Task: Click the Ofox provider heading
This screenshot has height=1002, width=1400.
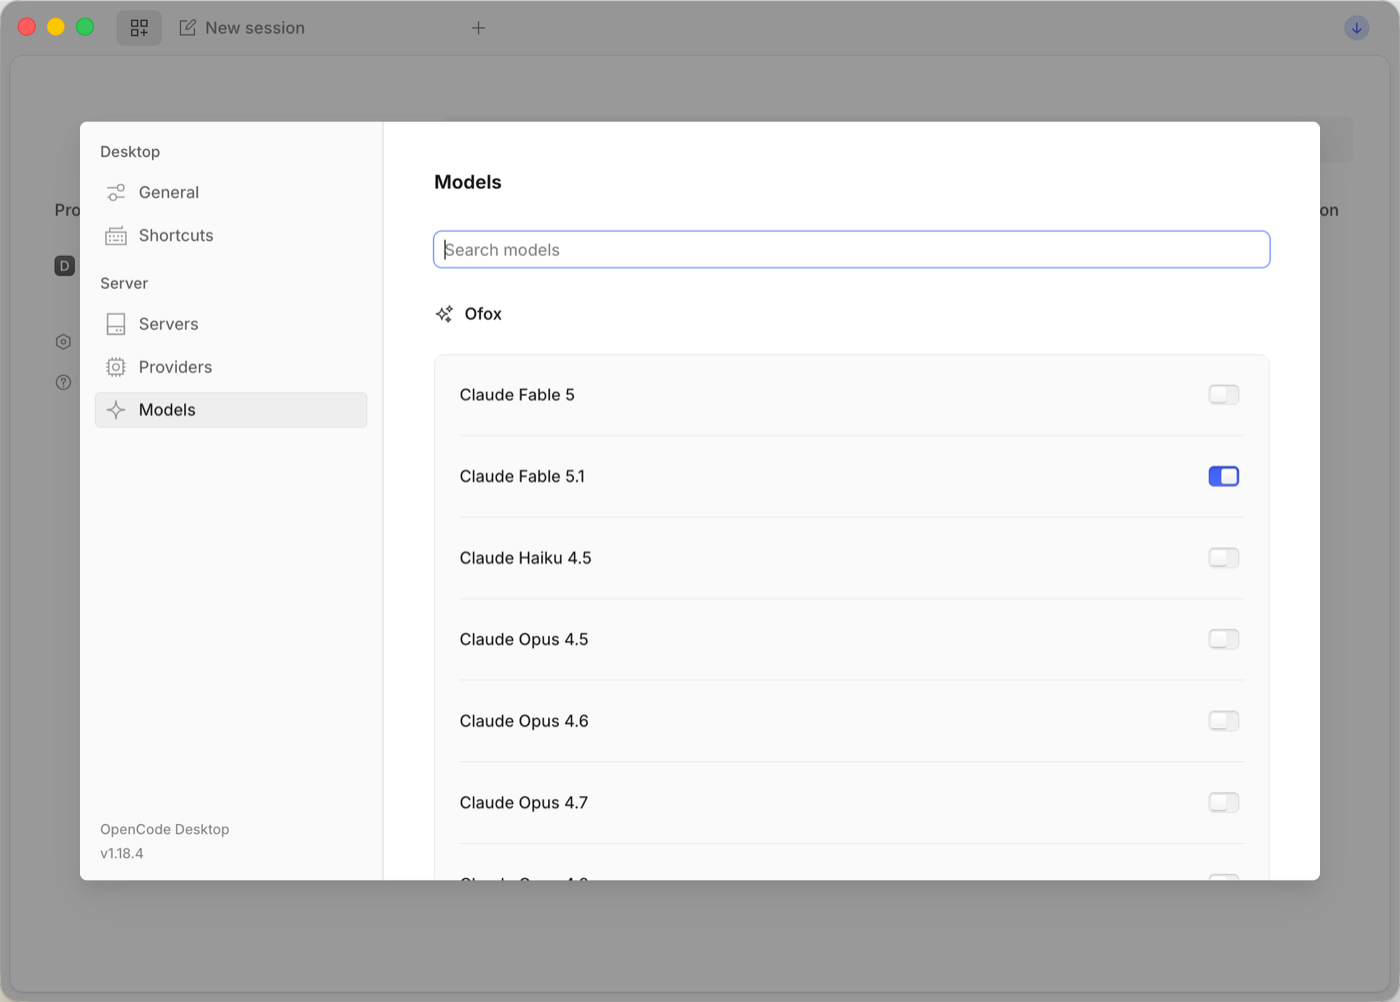Action: [483, 314]
